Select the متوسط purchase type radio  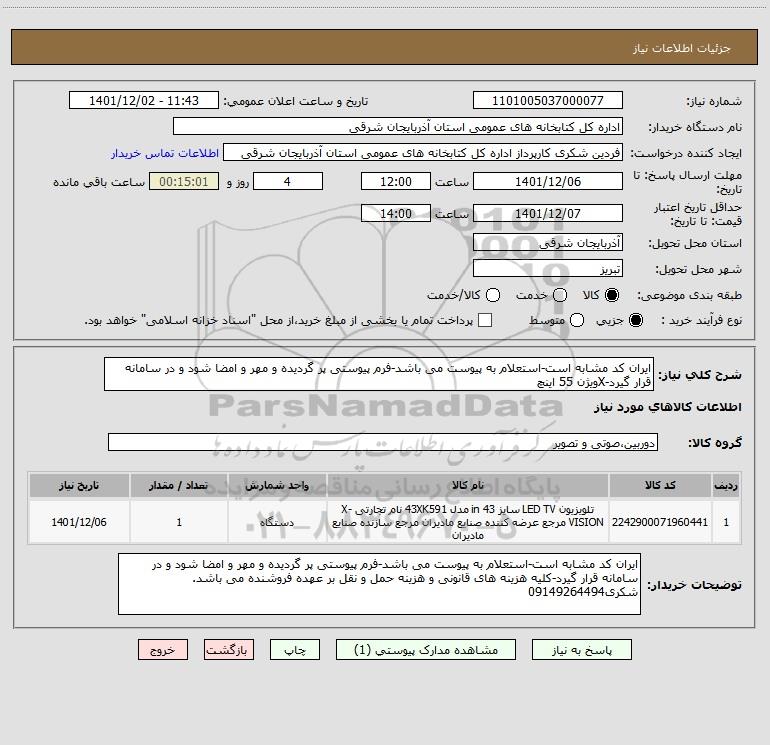click(577, 320)
